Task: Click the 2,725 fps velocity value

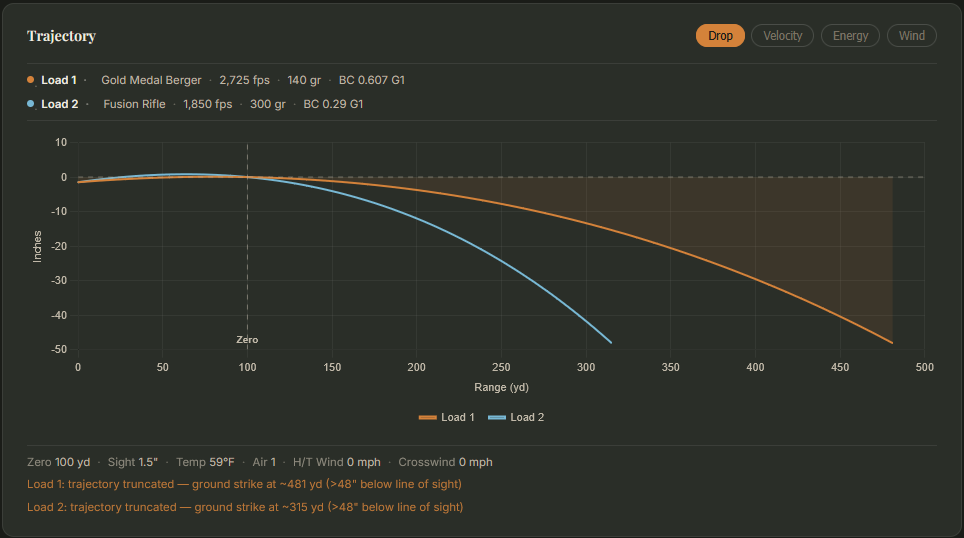Action: [245, 81]
